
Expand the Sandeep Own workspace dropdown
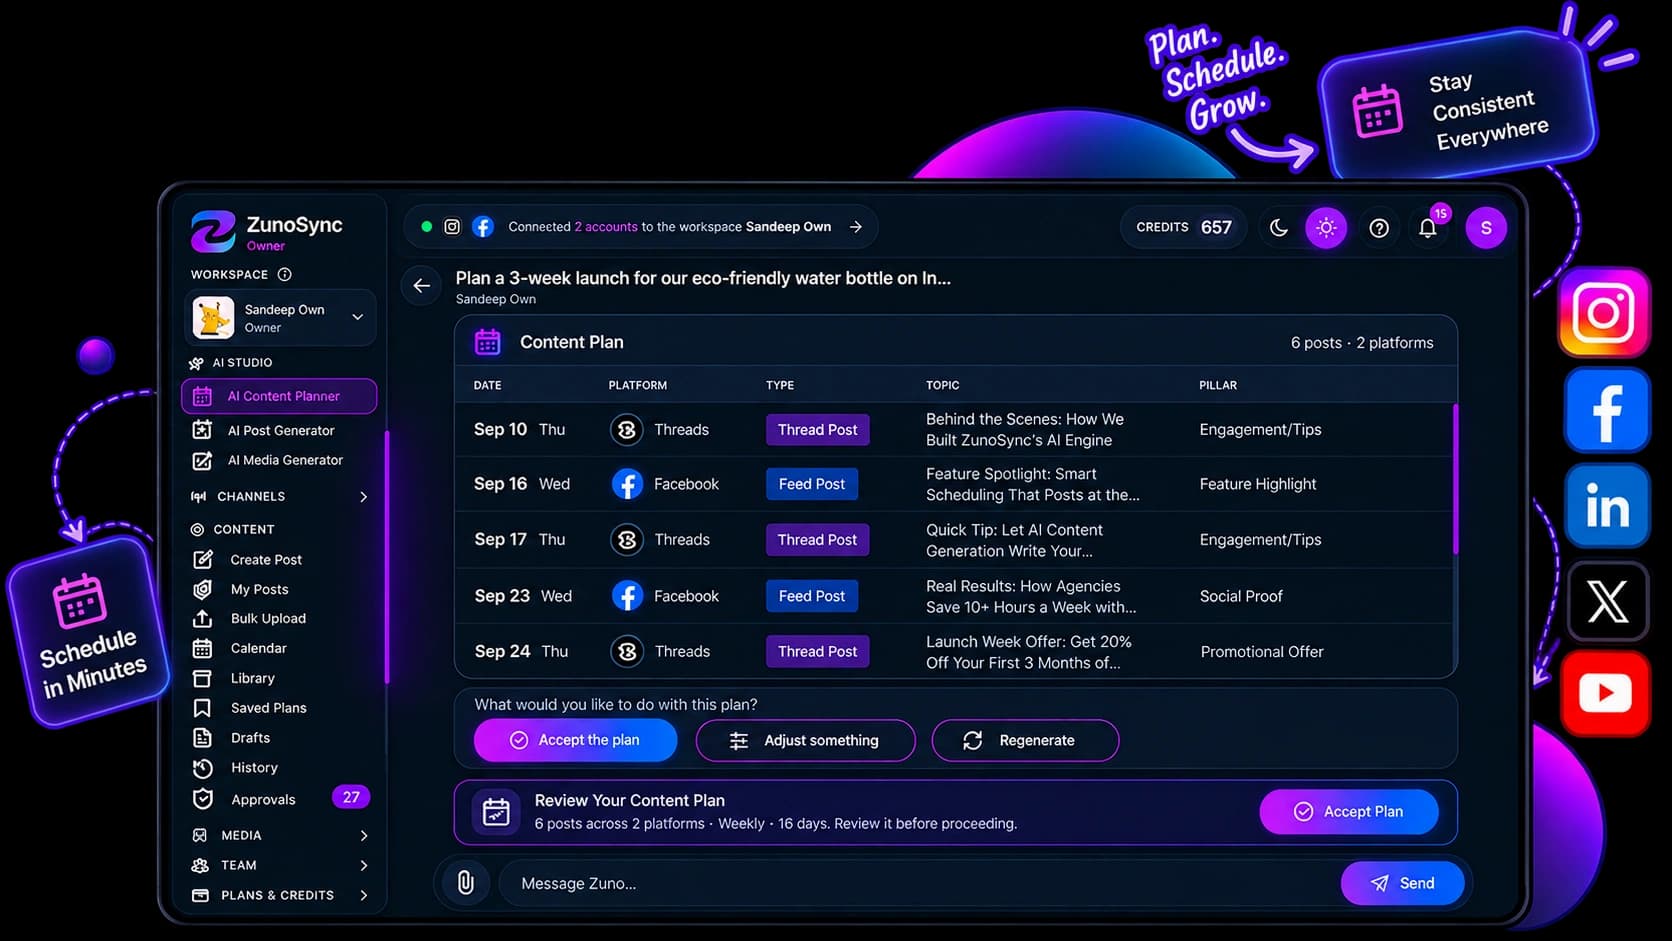(357, 317)
